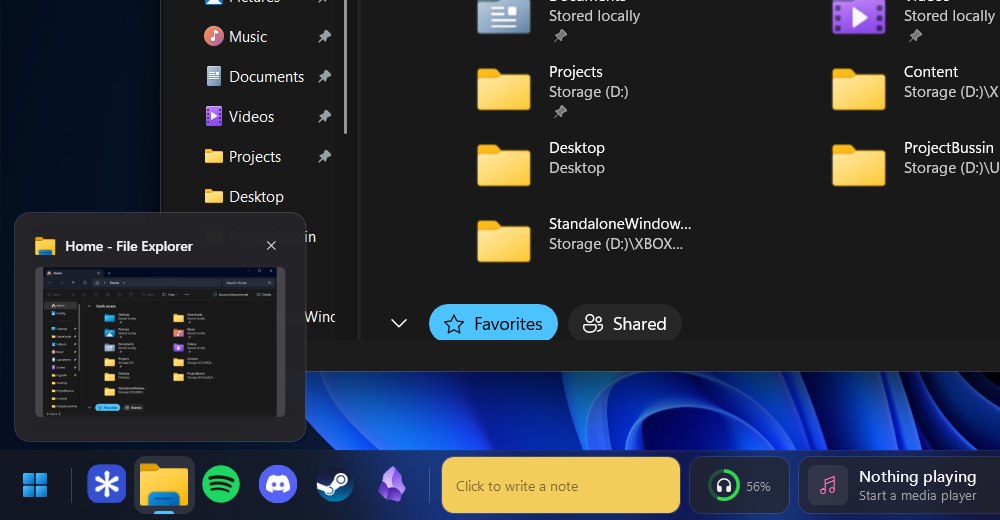Open the StandaloneWindow... folder
Screen dimensions: 1000x520
[503, 242]
